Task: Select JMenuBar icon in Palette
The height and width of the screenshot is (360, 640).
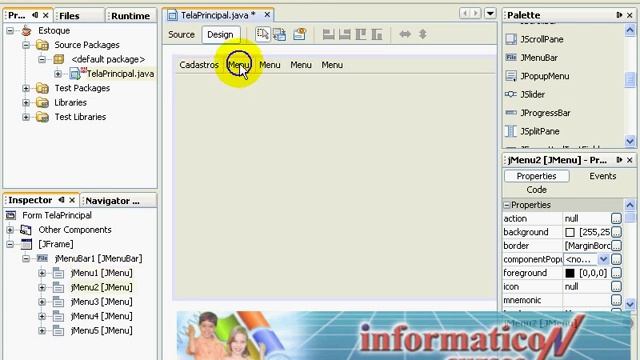Action: pyautogui.click(x=511, y=58)
